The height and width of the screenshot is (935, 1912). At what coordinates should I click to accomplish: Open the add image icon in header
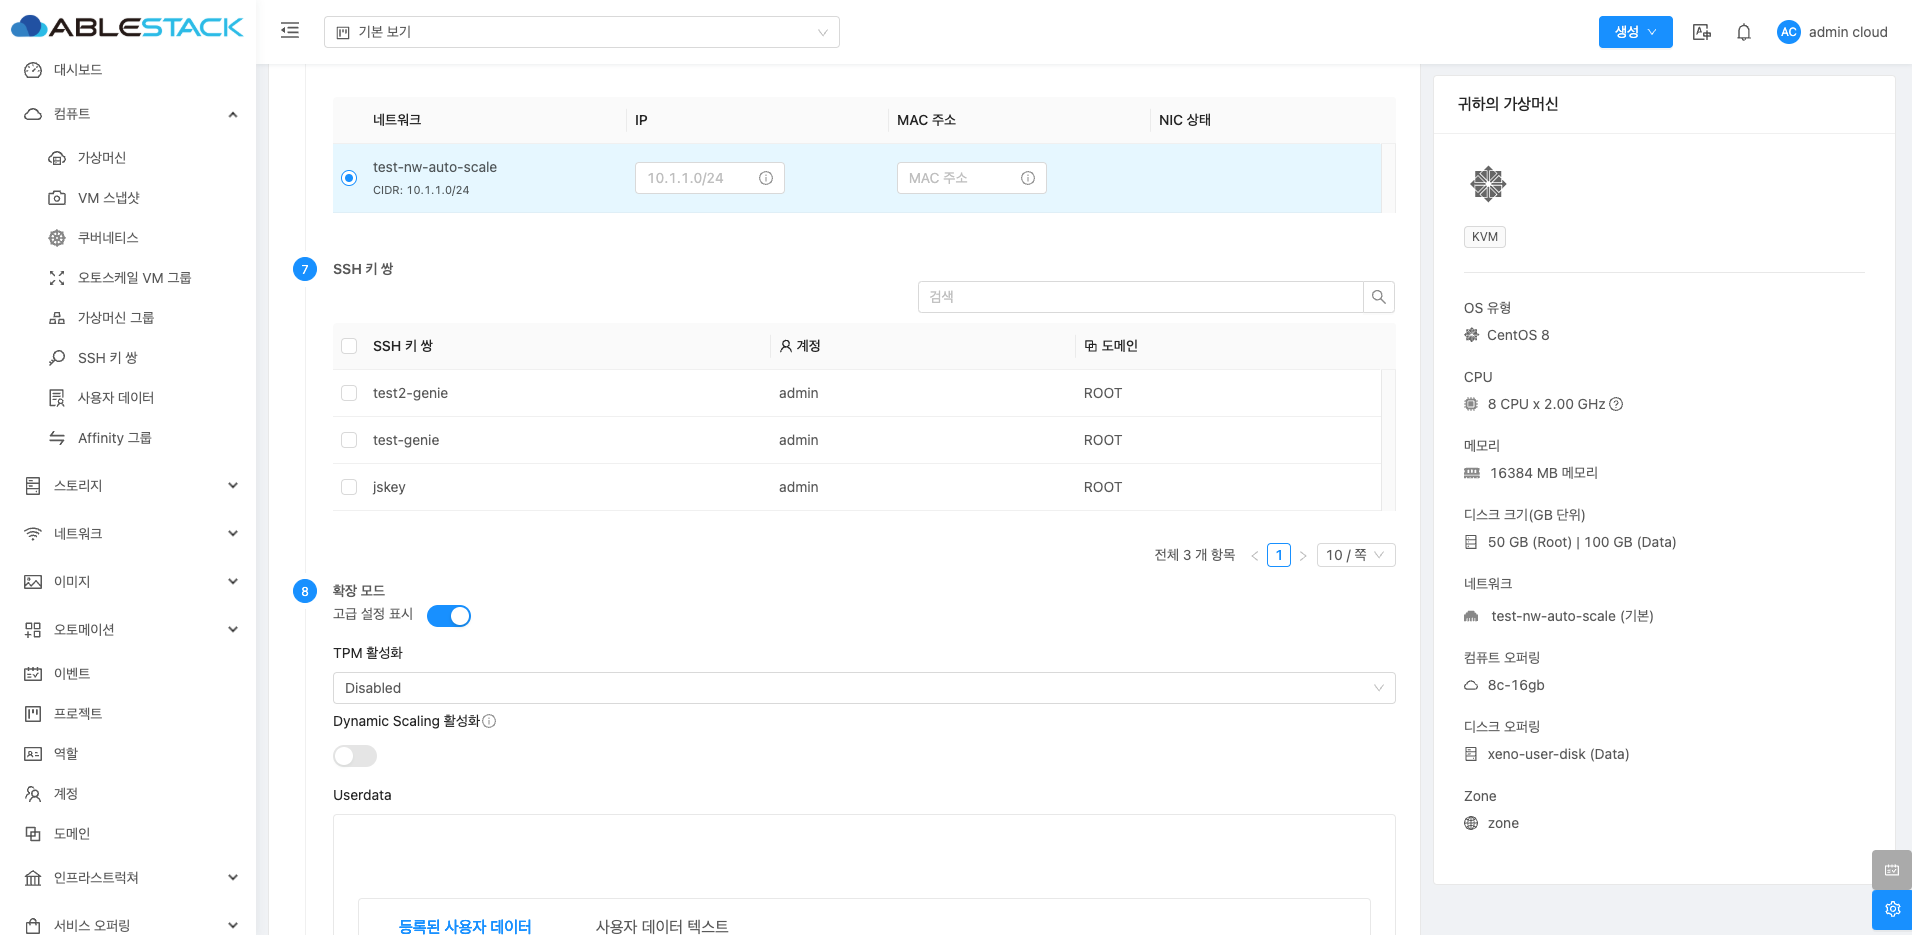click(1701, 32)
